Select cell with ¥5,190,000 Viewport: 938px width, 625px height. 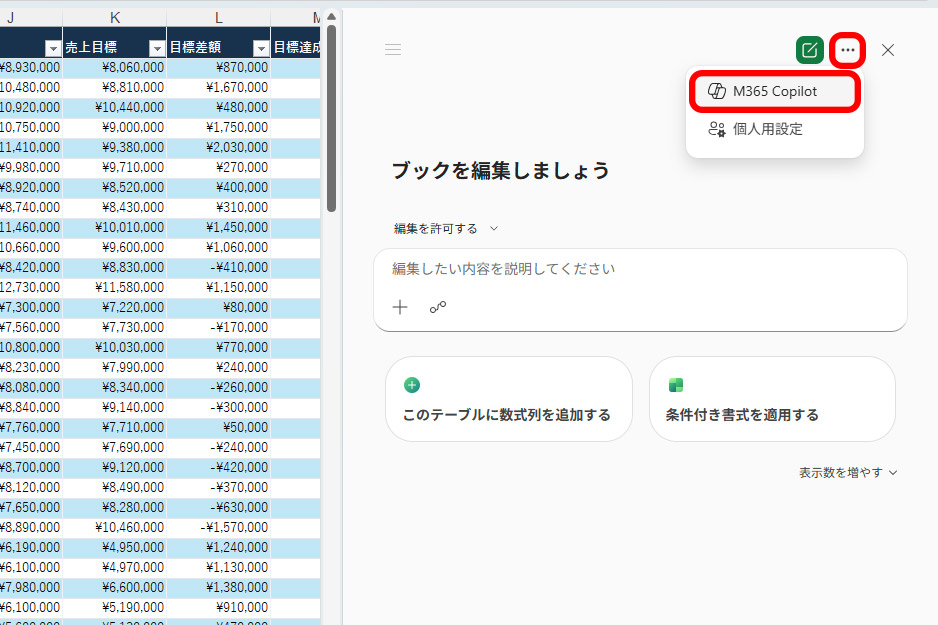coord(115,607)
